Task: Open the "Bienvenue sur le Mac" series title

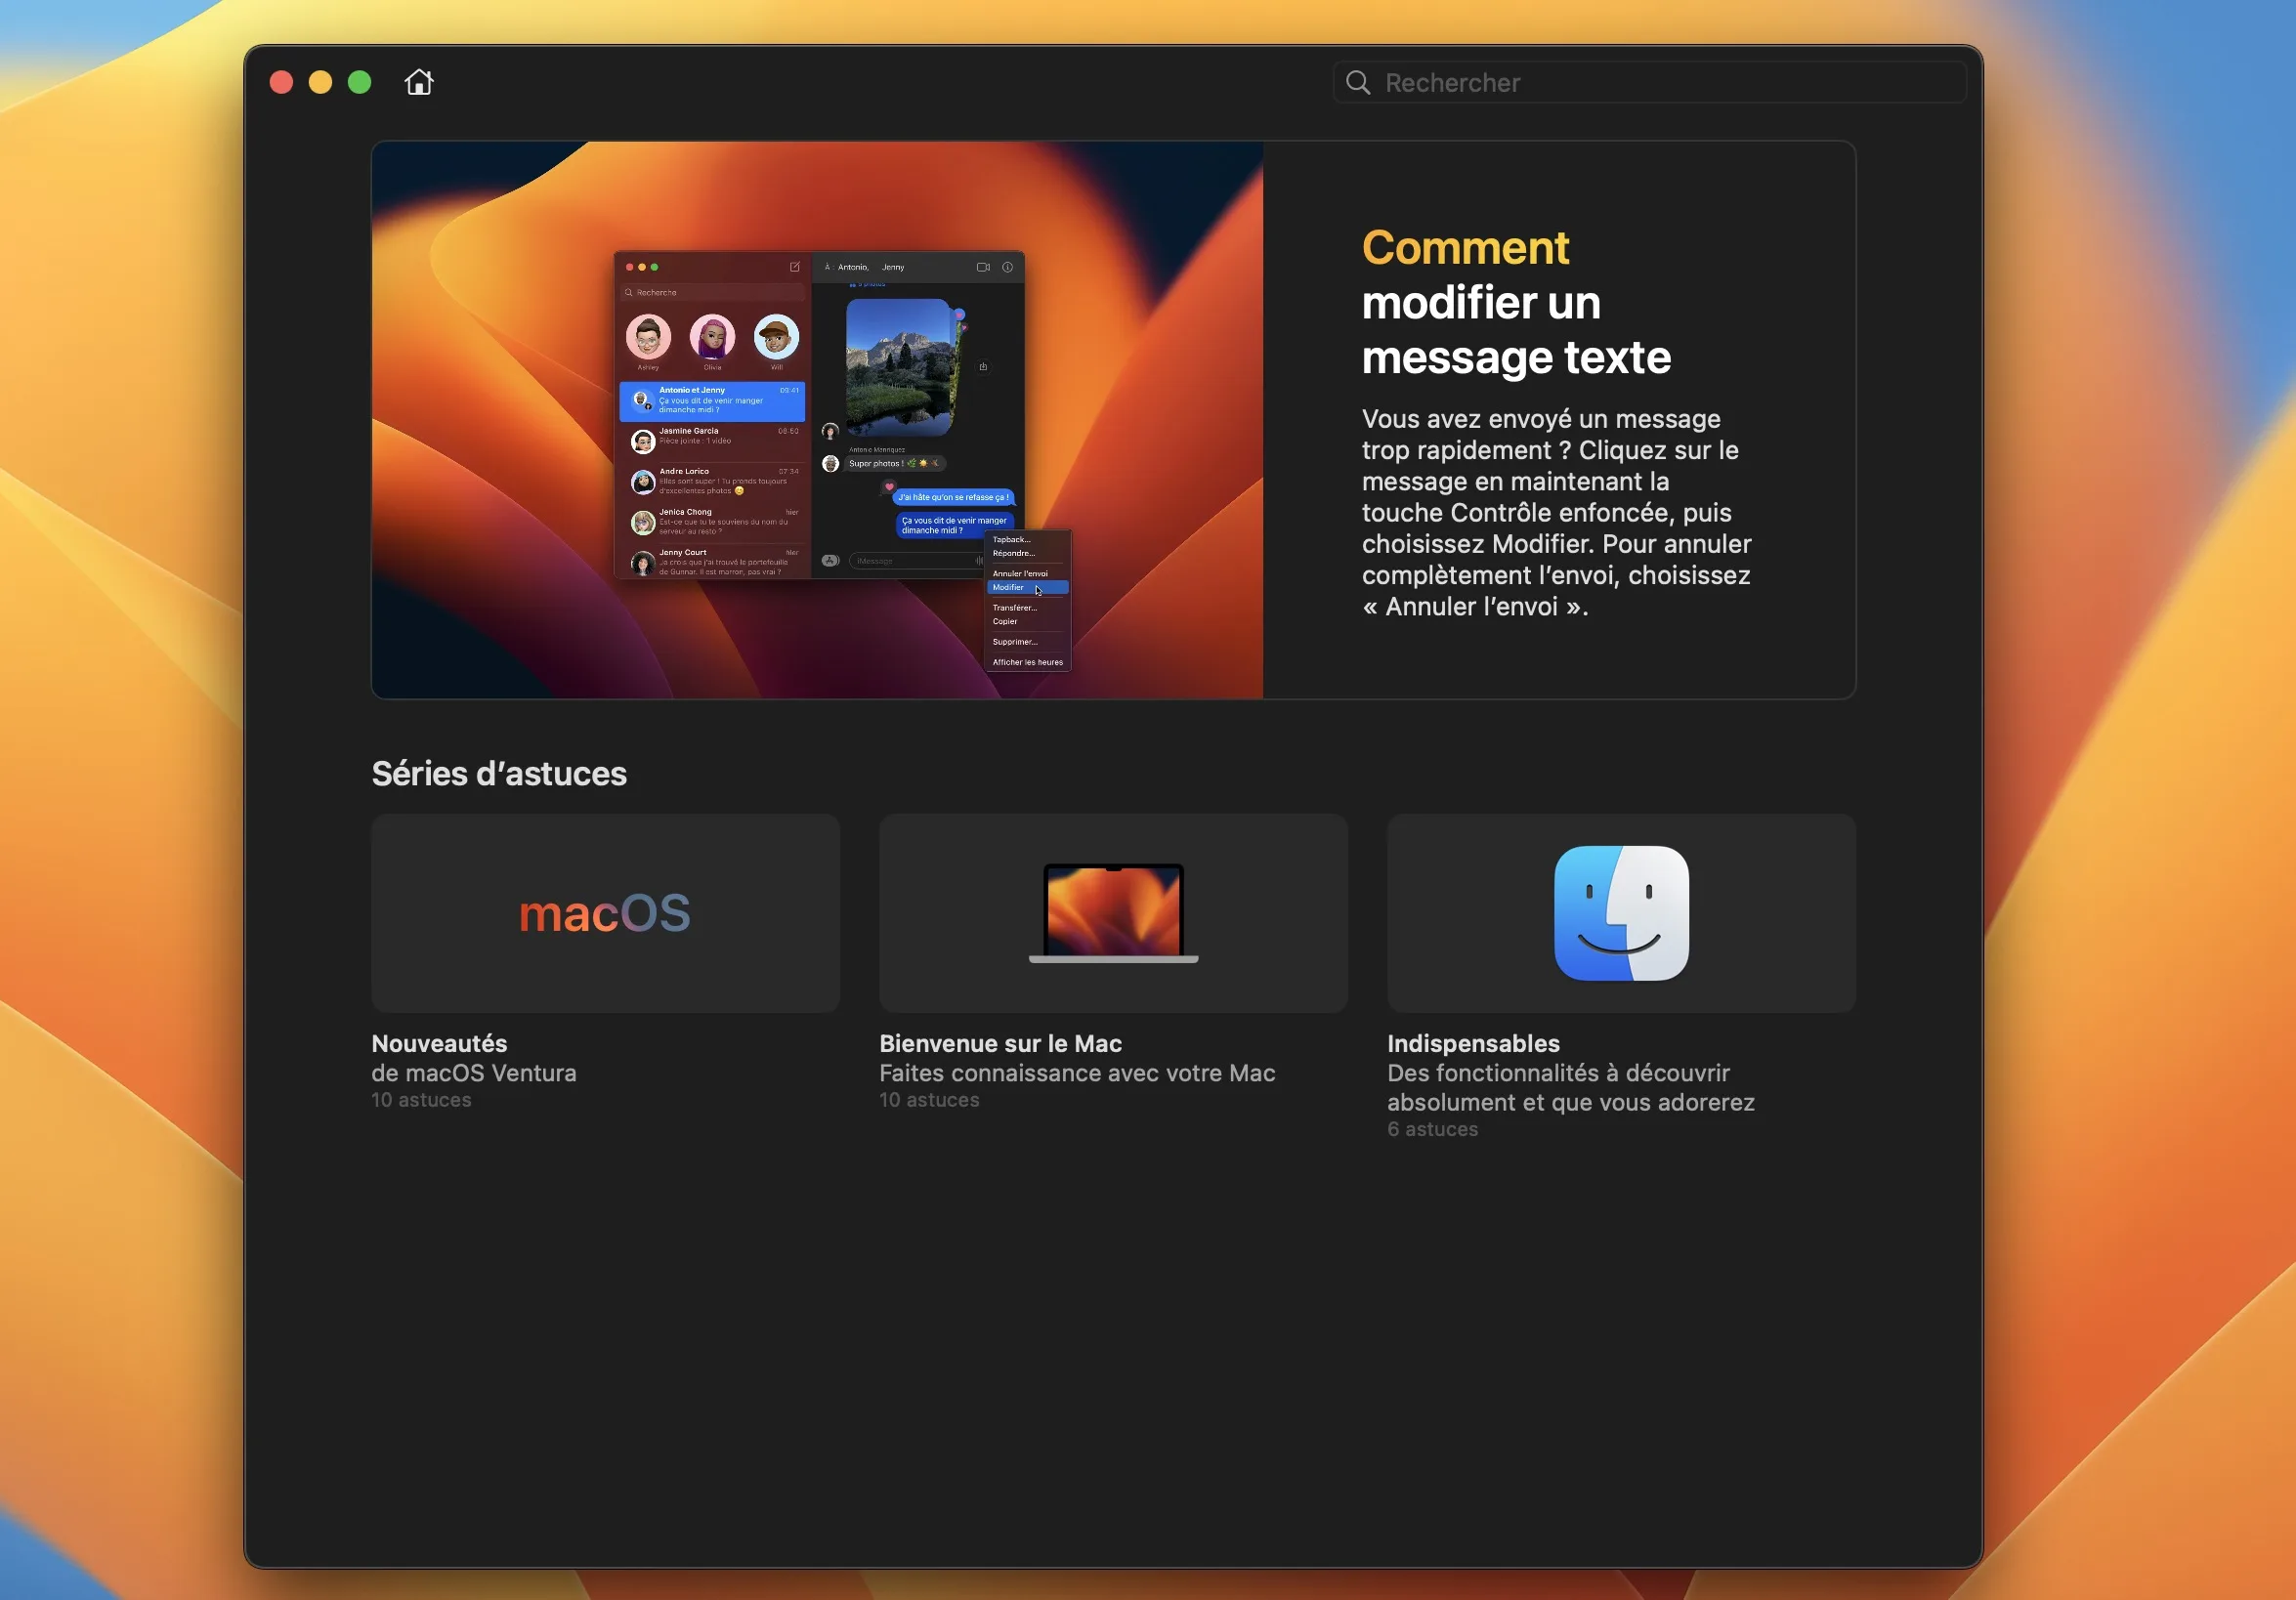Action: [1000, 1043]
